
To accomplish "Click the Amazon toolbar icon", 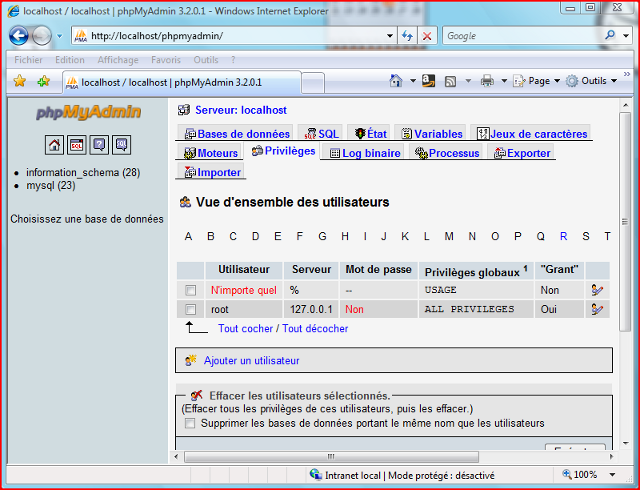I will (429, 81).
